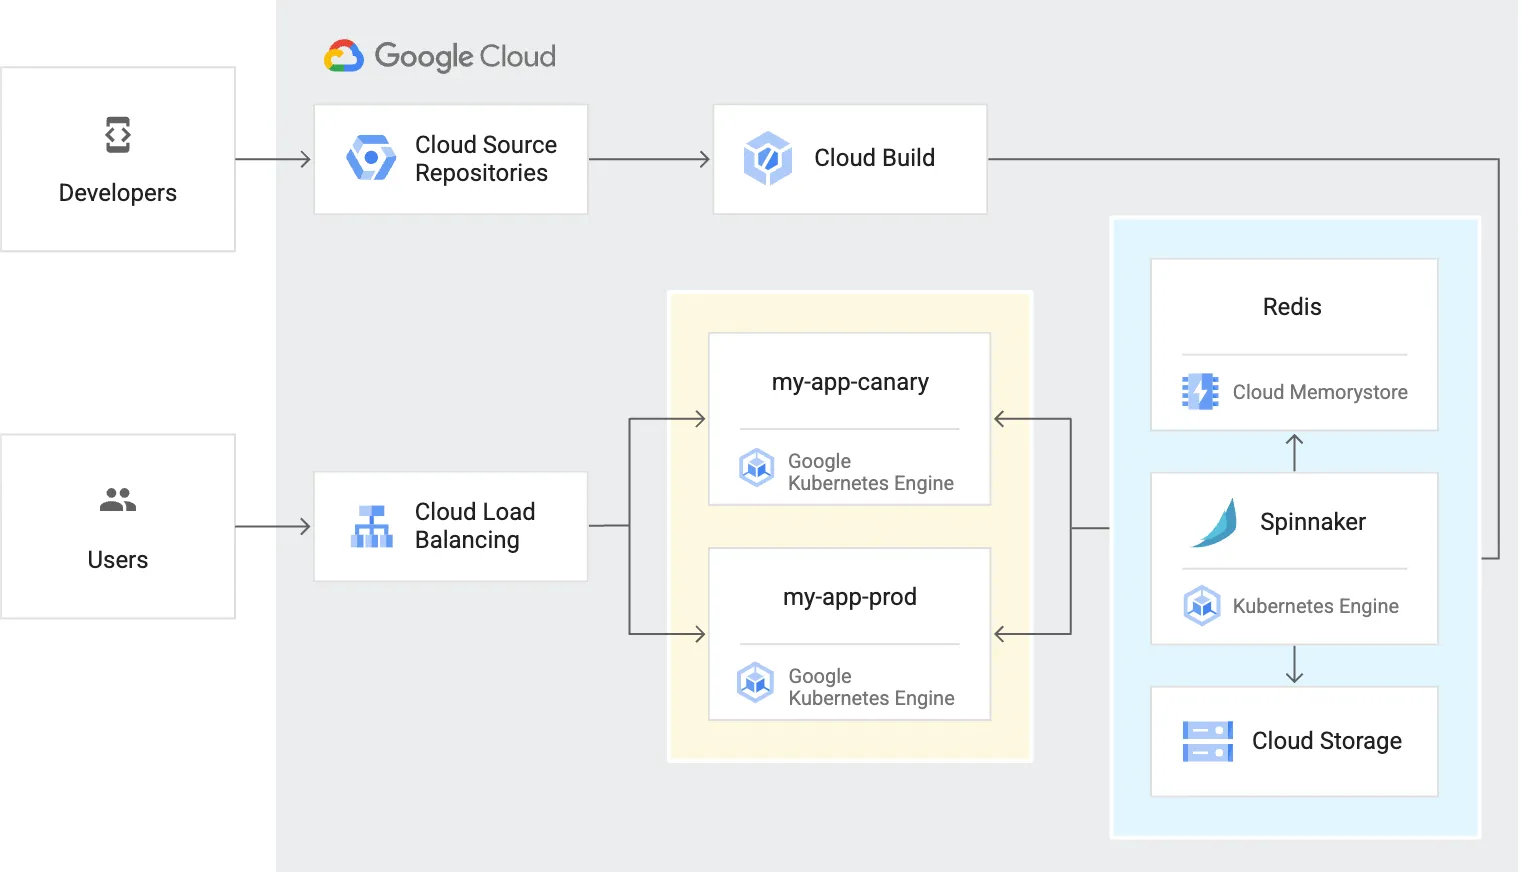Click the arrow from Users to Load Balancing
The image size is (1522, 872).
coord(273,526)
